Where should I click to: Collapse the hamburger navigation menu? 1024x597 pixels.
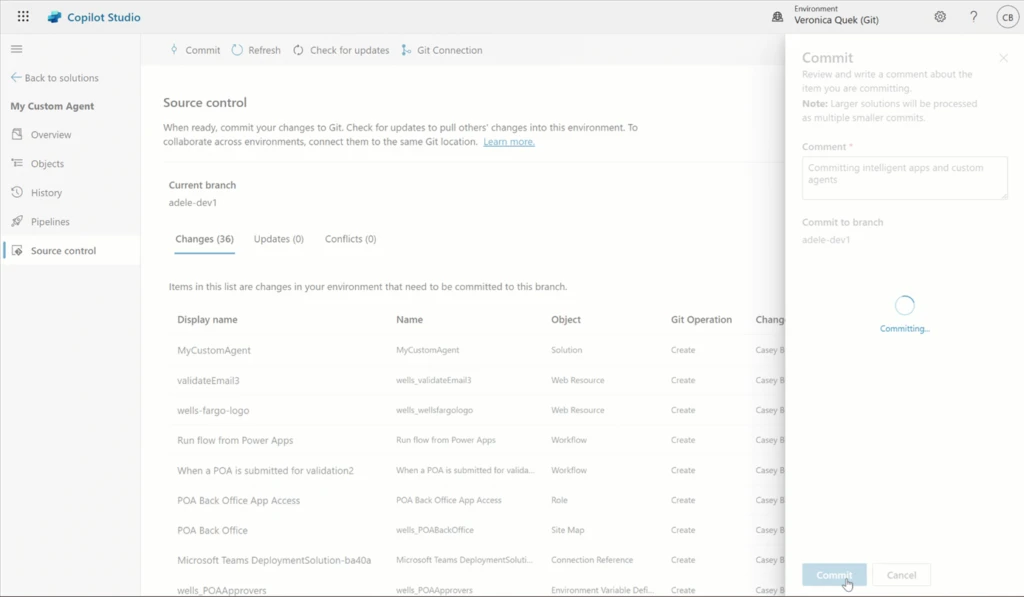pos(16,49)
